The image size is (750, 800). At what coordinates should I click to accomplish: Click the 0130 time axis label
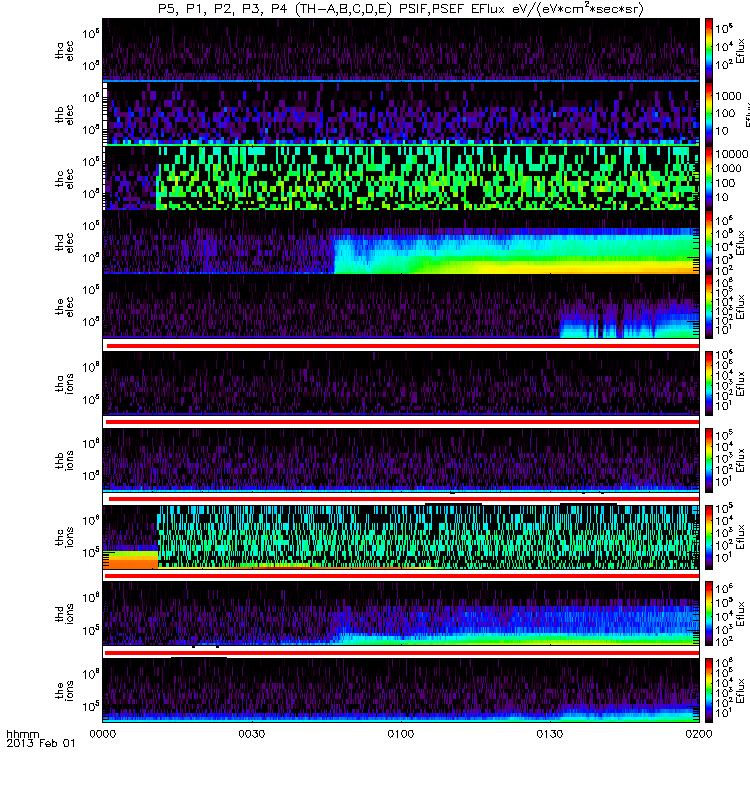point(550,734)
